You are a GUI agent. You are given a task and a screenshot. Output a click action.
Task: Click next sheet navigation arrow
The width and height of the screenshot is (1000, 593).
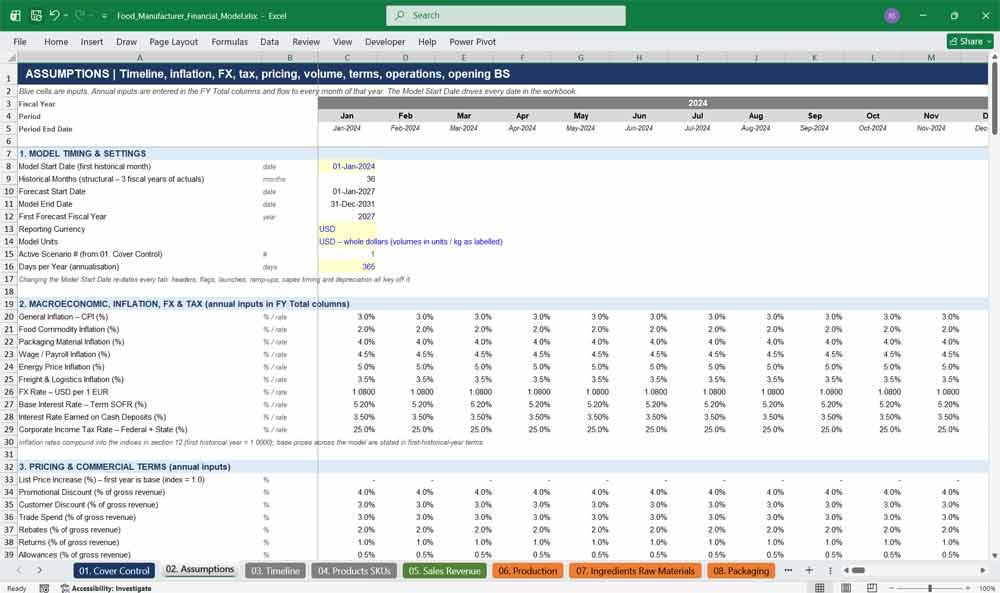coord(40,570)
